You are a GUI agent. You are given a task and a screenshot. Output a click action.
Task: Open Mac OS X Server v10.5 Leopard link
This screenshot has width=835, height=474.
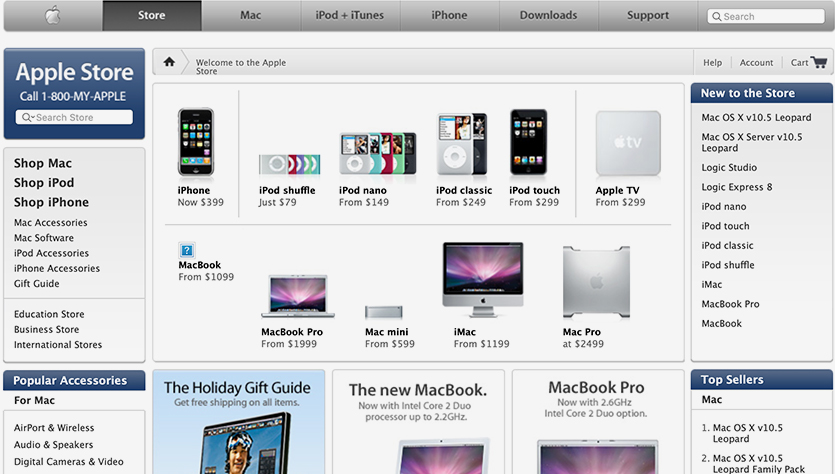(x=751, y=143)
